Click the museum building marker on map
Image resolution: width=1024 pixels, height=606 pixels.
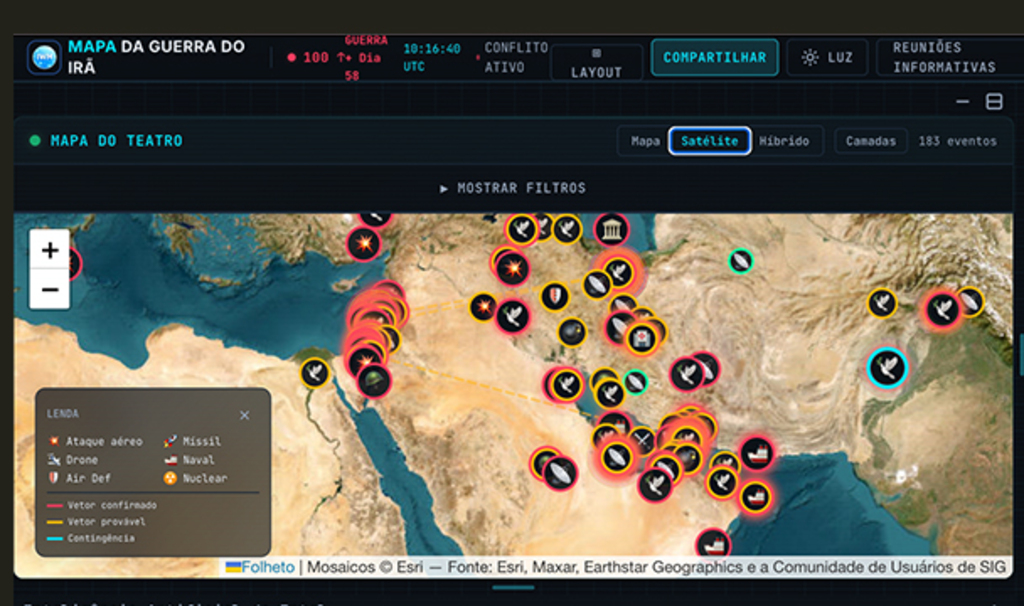pos(611,230)
